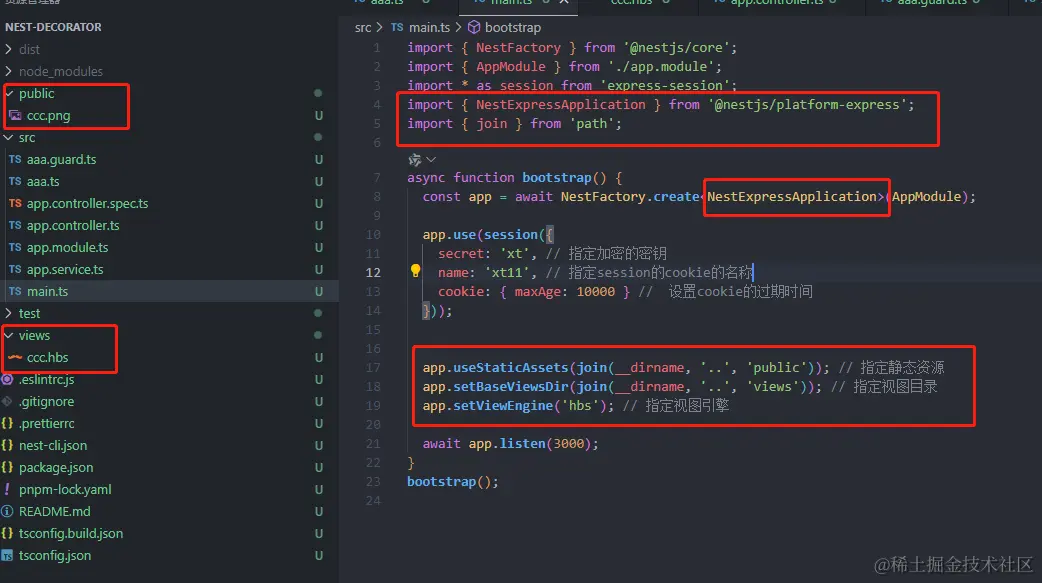
Task: Collapse the NEST-DECORATOR explorer section header
Action: pyautogui.click(x=53, y=27)
